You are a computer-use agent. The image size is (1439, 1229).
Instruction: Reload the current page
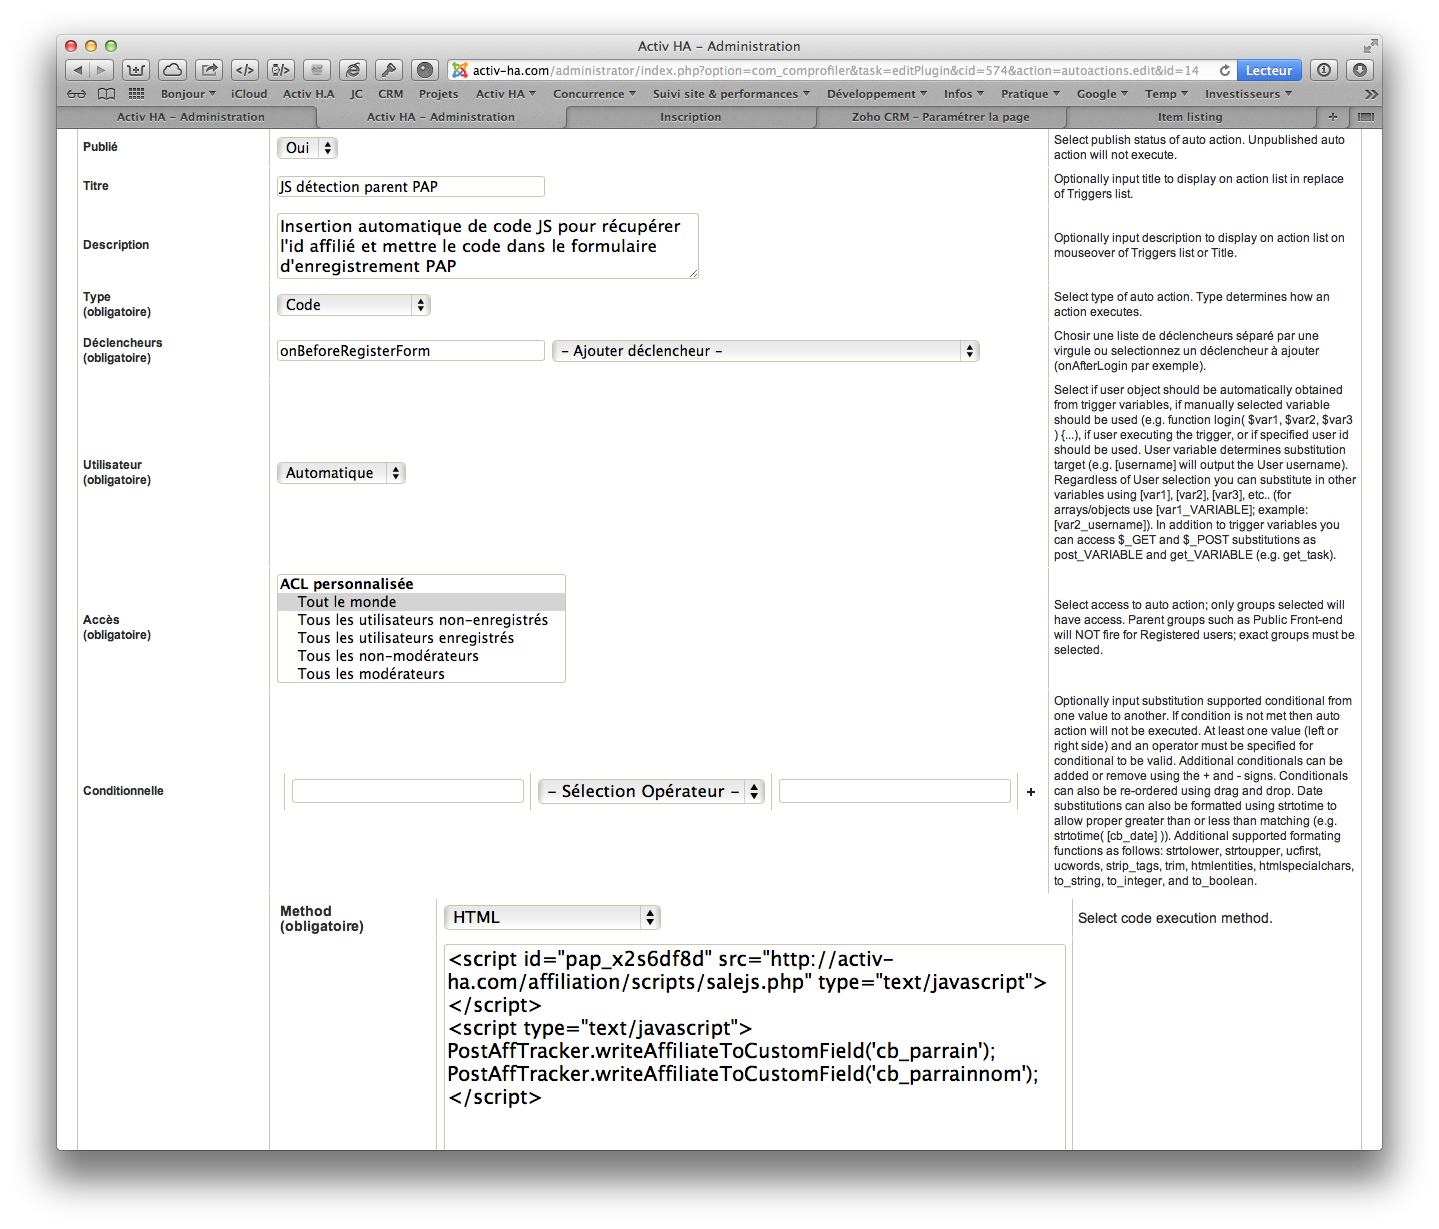[x=1225, y=70]
